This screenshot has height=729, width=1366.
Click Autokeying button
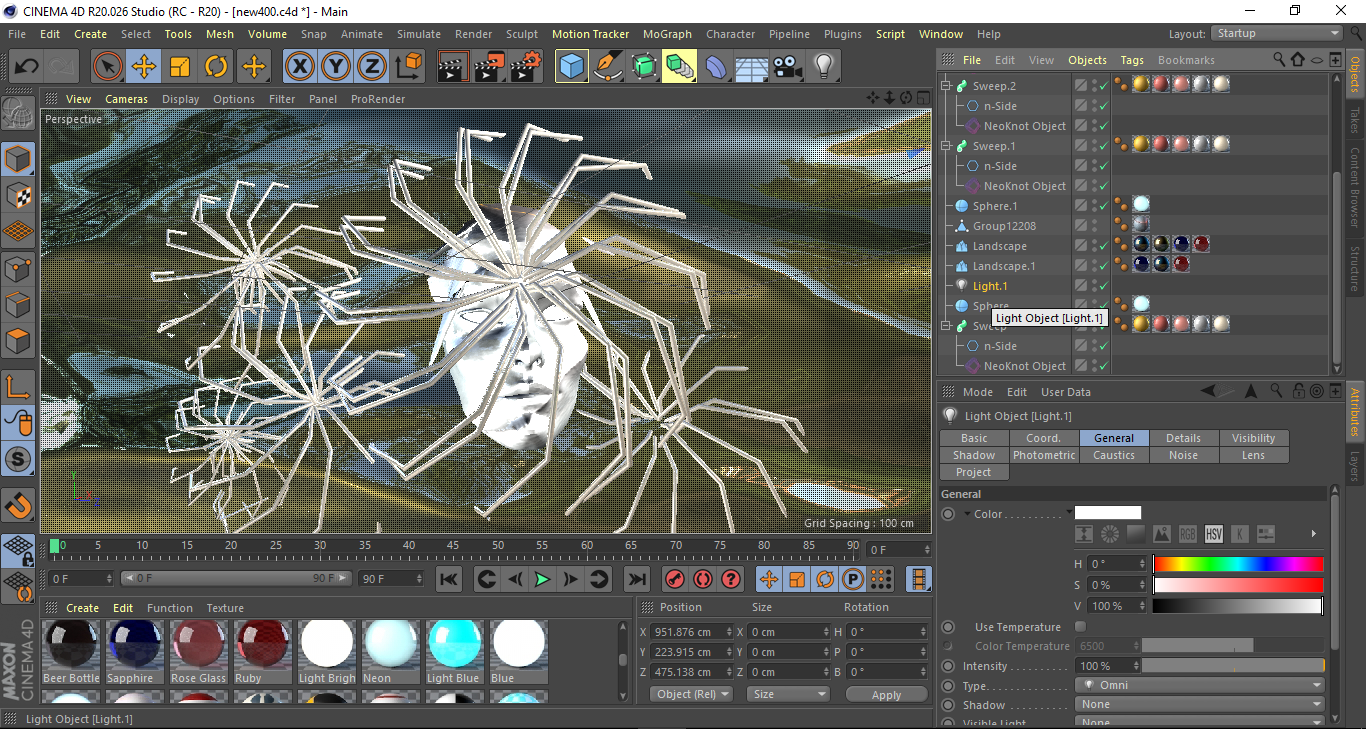point(703,579)
